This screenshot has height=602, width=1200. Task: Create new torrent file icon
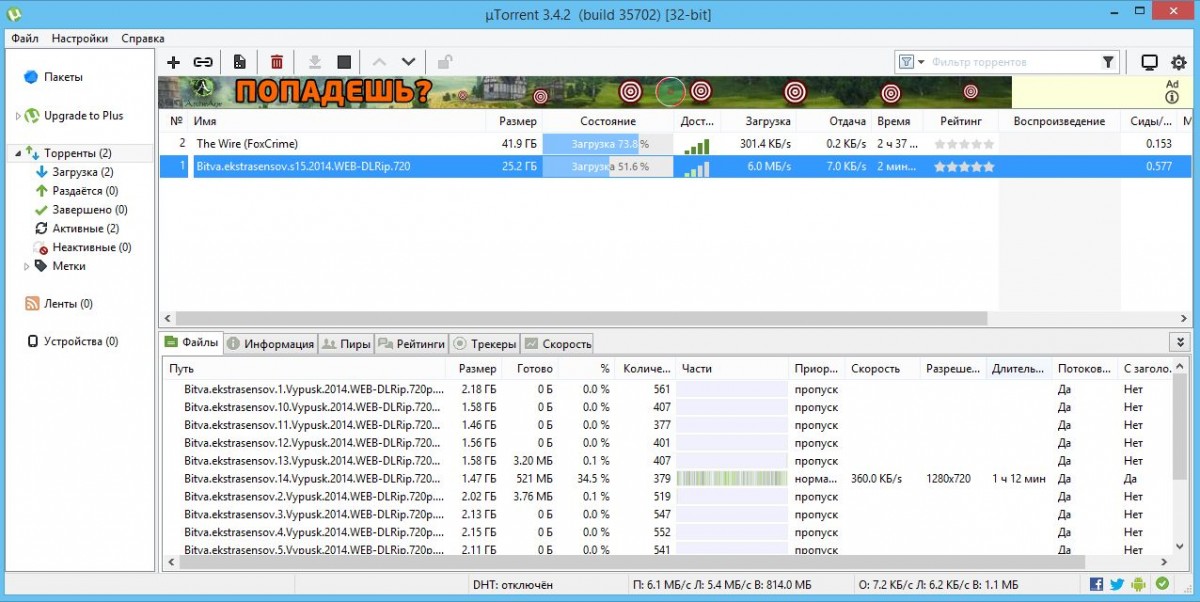click(240, 62)
